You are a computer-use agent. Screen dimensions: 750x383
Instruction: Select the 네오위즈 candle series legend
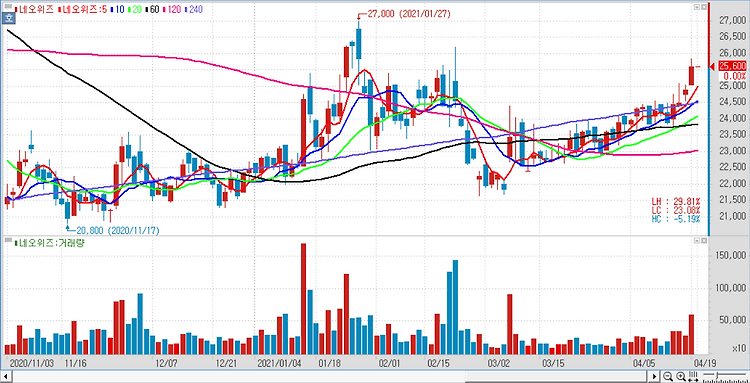pos(35,9)
